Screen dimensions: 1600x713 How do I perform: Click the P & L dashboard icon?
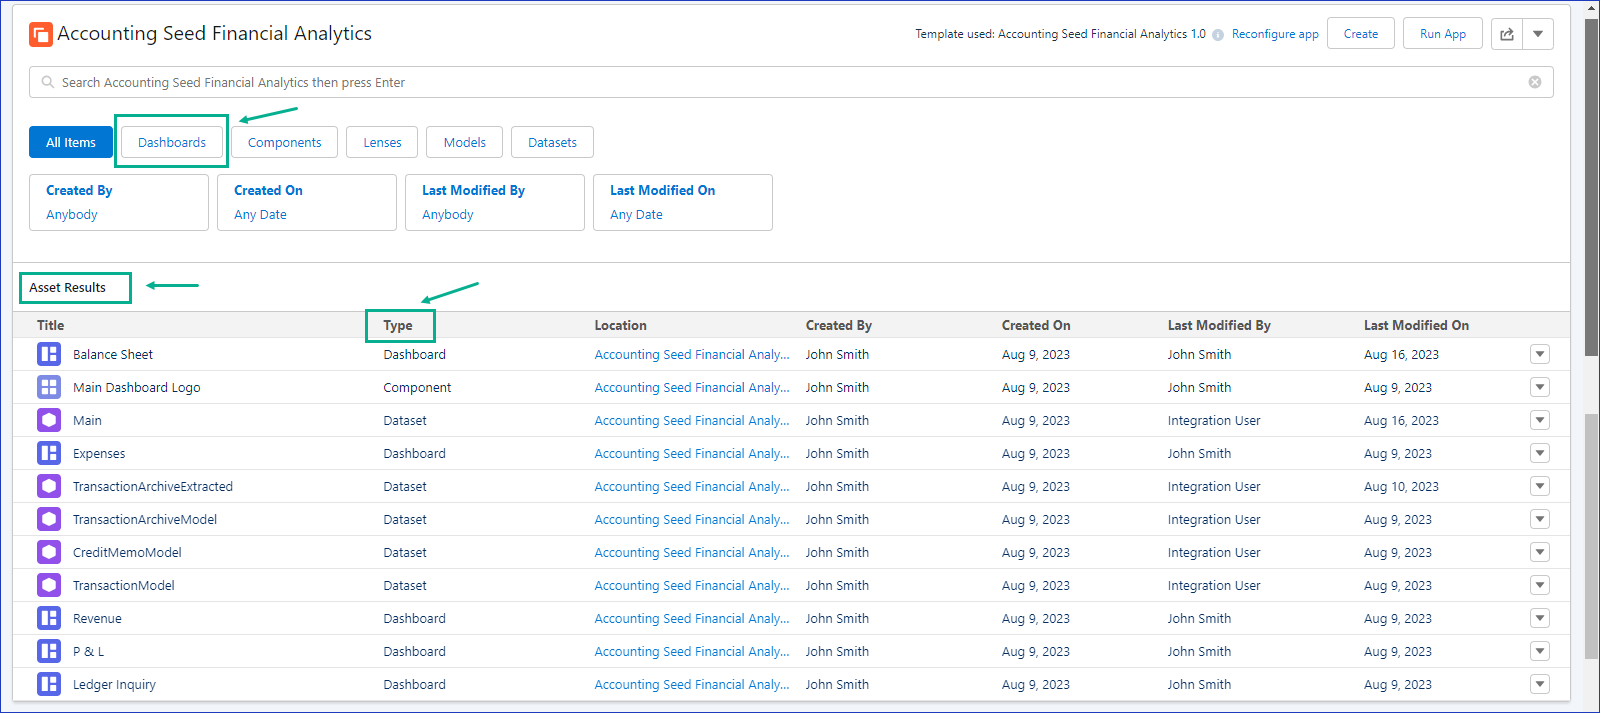pos(49,651)
